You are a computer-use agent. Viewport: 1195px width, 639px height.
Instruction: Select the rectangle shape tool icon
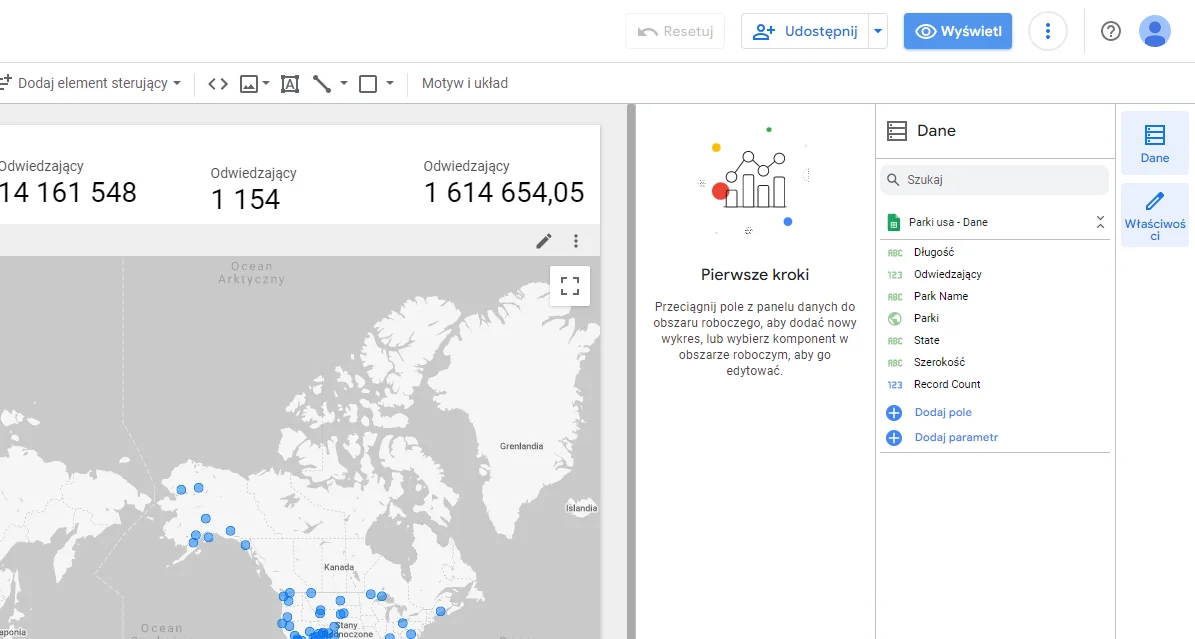click(368, 84)
